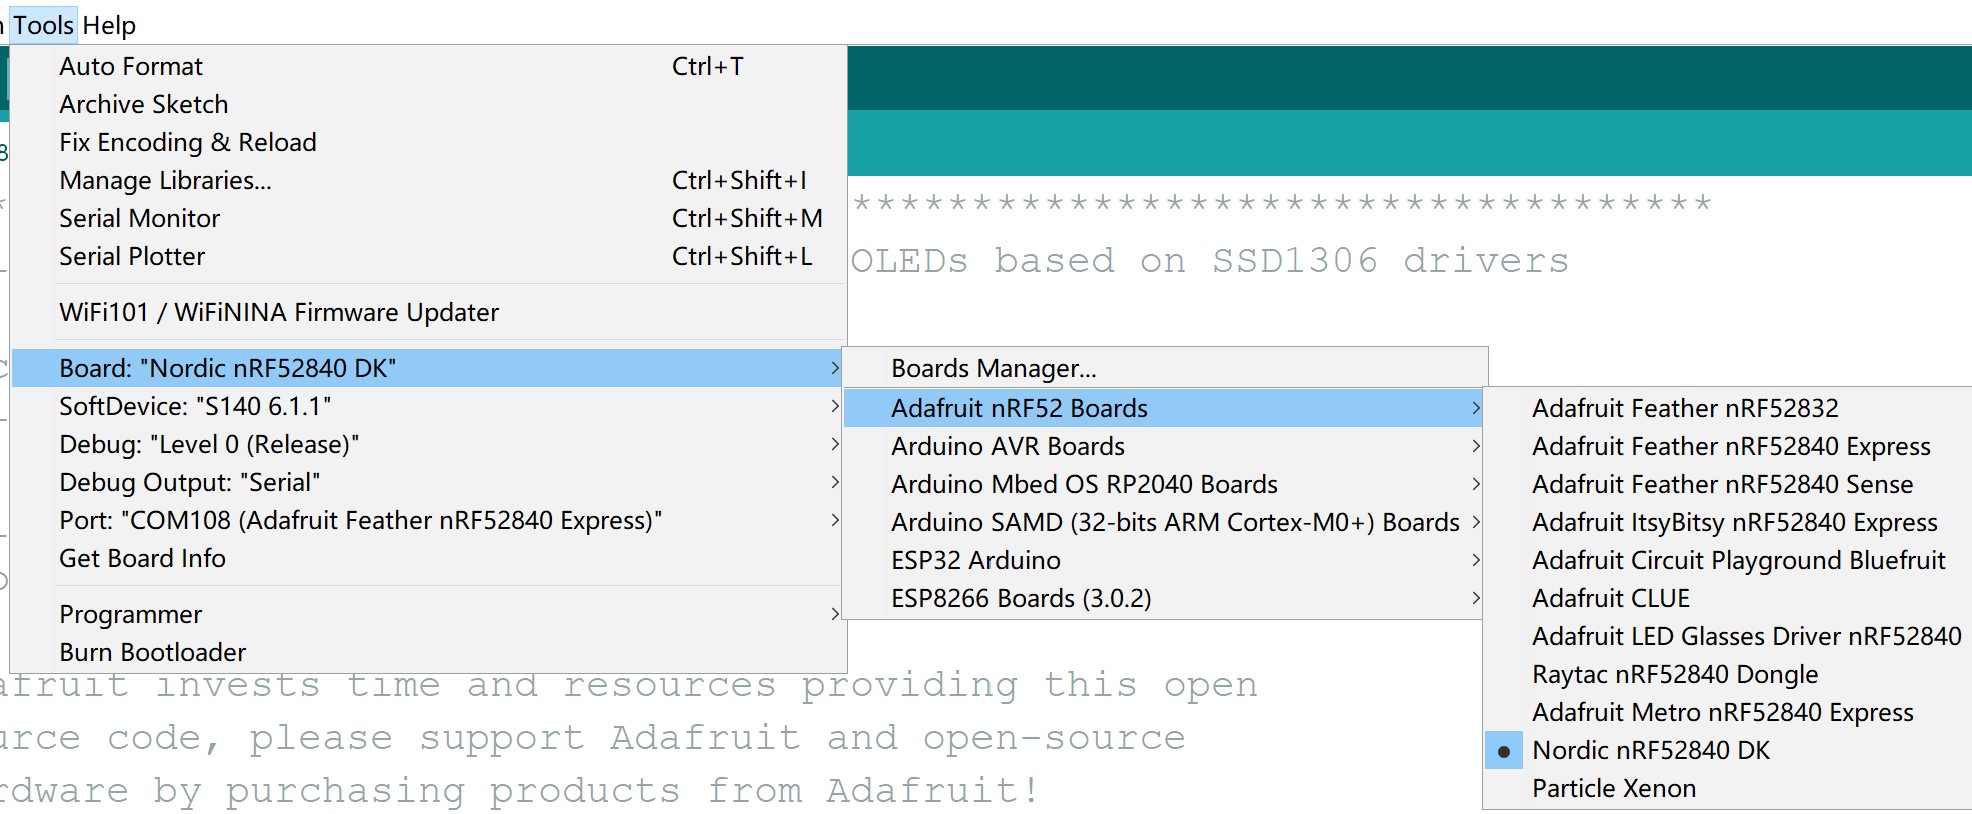Select Adafruit ItsyBitsy nRF52840 Express board
The image size is (1972, 814).
[1728, 522]
